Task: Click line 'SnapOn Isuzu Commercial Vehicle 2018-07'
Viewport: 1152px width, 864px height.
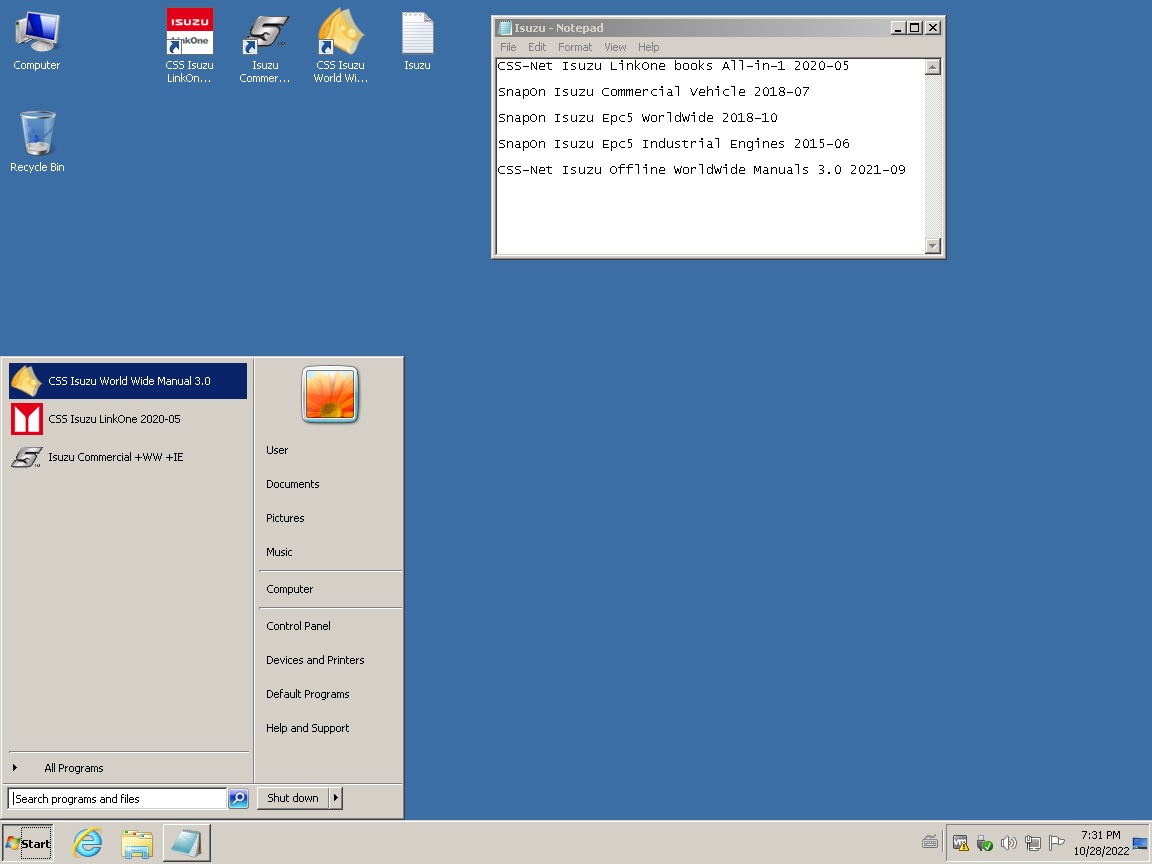Action: pyautogui.click(x=653, y=92)
